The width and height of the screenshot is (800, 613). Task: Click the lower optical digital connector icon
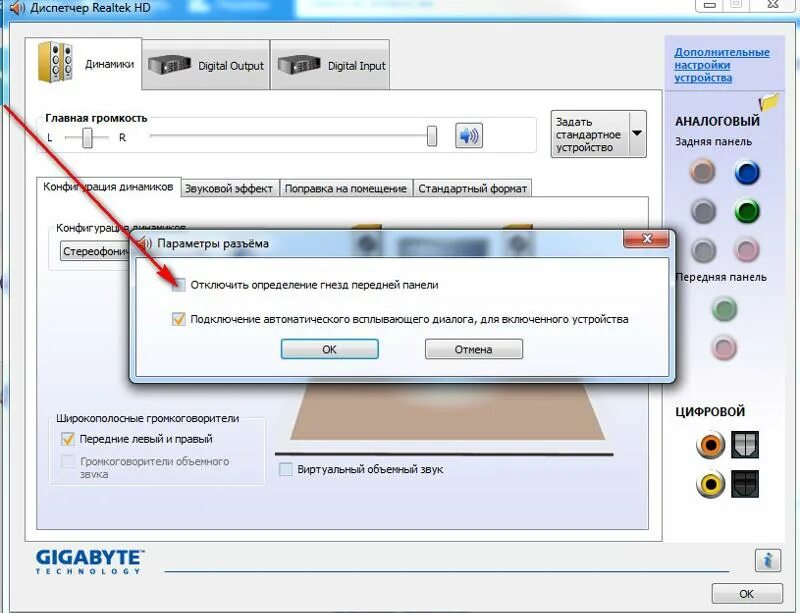[745, 483]
